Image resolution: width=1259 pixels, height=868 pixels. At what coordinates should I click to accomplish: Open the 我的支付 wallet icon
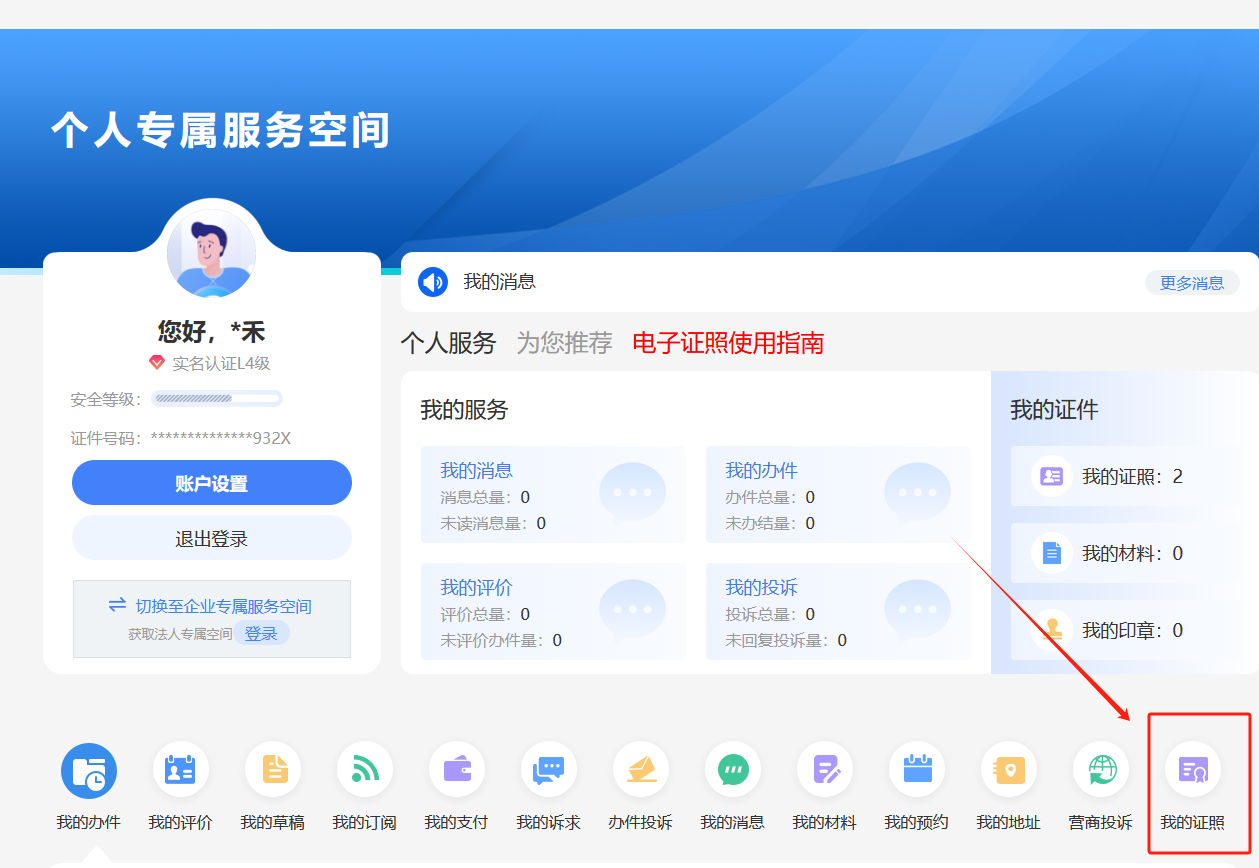point(457,770)
